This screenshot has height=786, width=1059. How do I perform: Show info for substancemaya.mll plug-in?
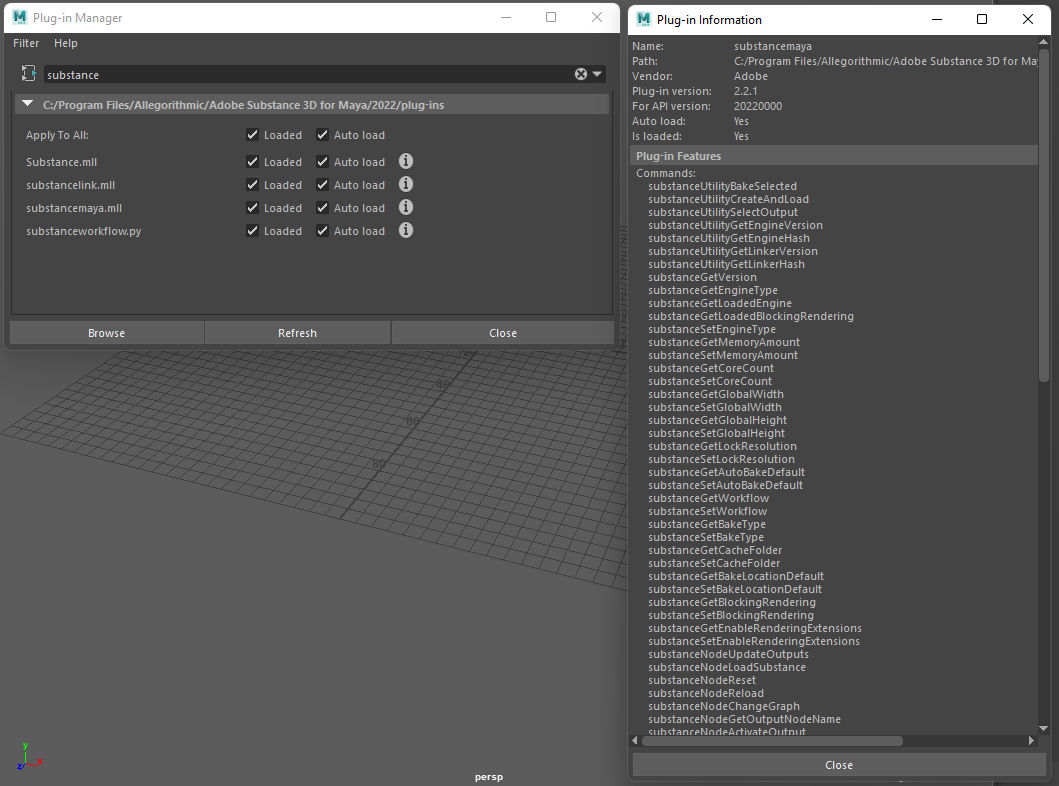tap(405, 207)
